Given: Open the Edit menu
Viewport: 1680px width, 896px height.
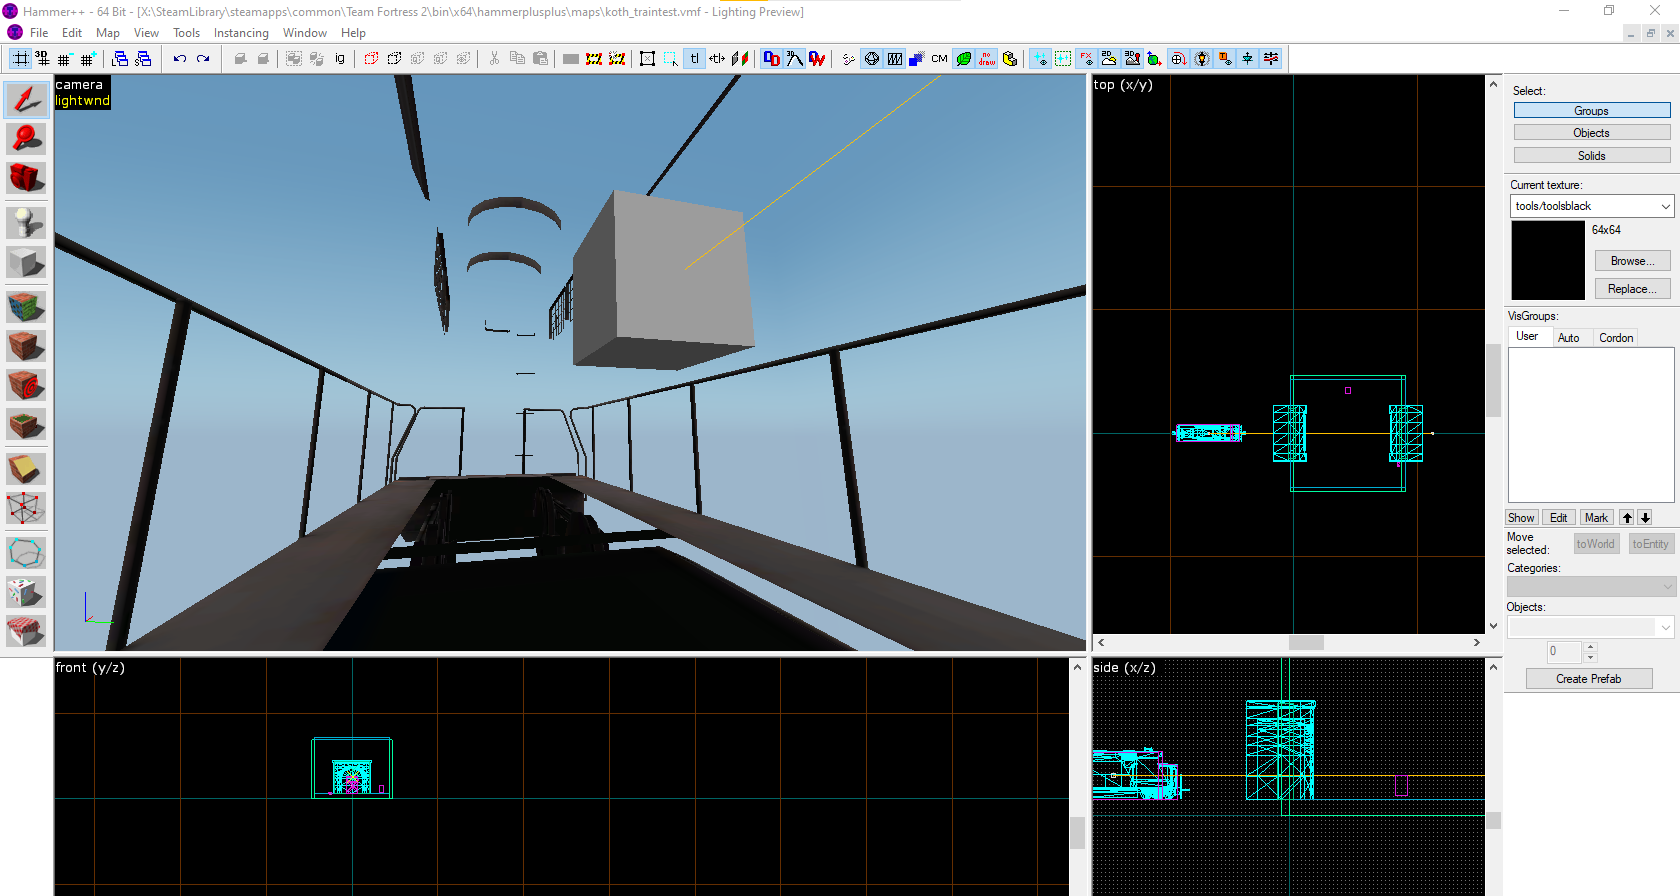Looking at the screenshot, I should [x=72, y=33].
